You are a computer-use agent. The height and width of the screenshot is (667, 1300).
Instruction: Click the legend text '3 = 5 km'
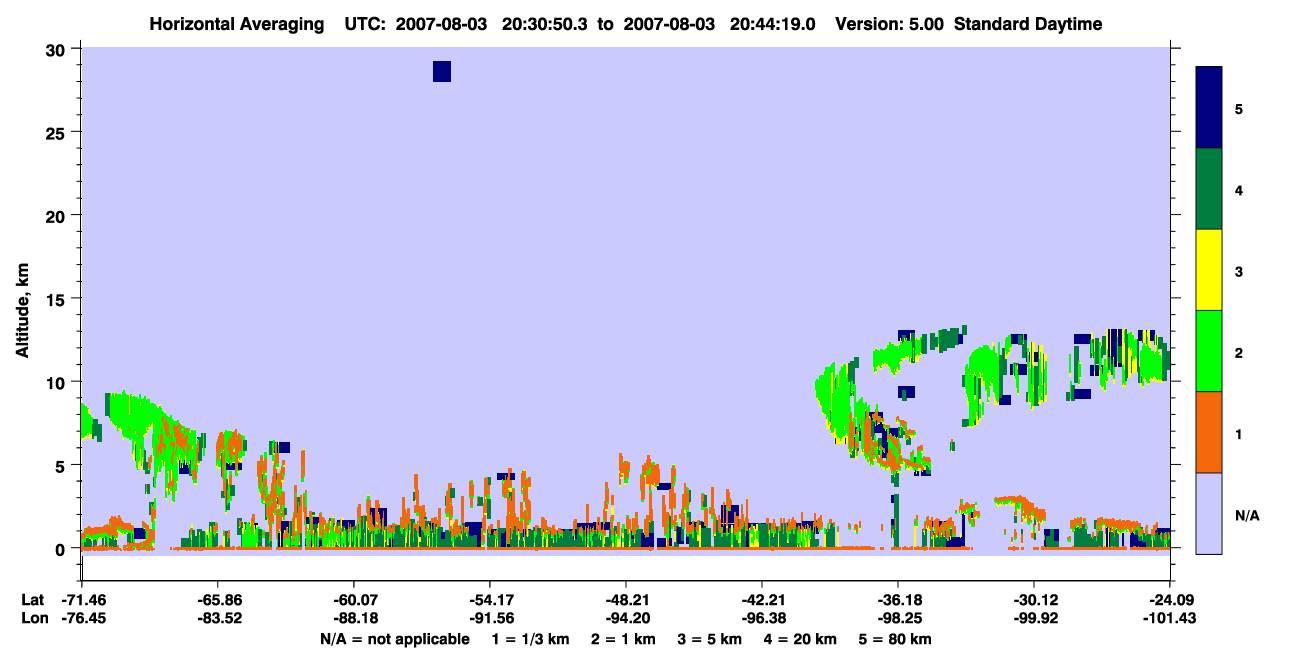click(710, 639)
